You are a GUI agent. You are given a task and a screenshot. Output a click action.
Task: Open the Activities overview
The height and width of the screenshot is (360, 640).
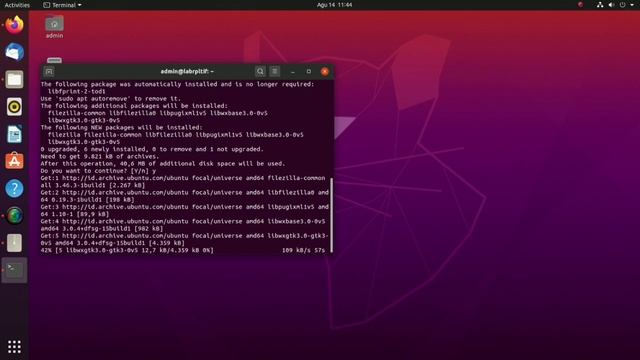coord(17,5)
